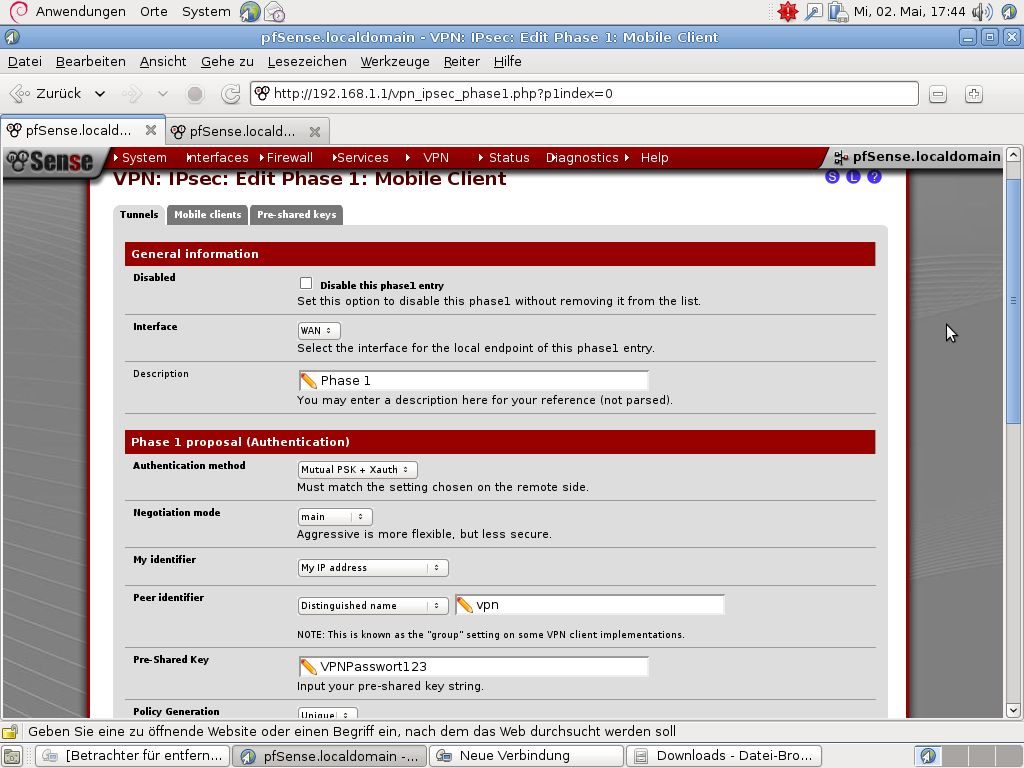Click into the browser address bar

click(x=584, y=93)
